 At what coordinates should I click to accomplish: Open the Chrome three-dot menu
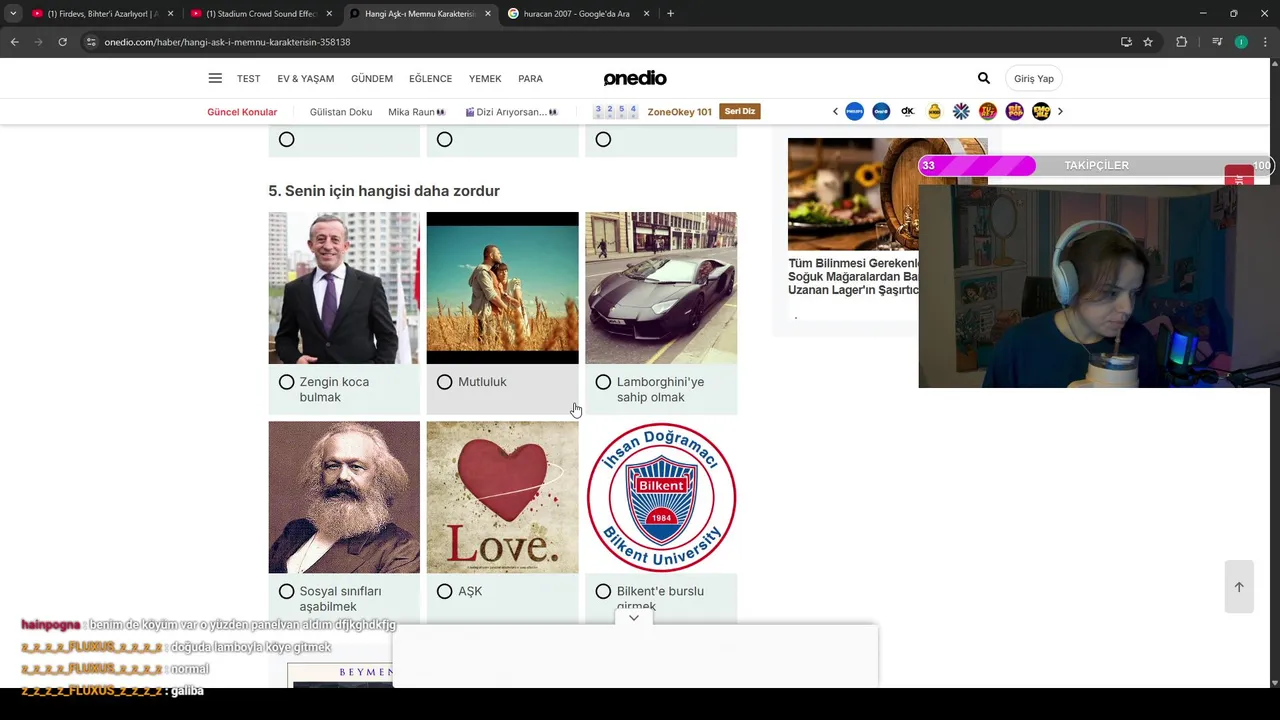(1266, 42)
